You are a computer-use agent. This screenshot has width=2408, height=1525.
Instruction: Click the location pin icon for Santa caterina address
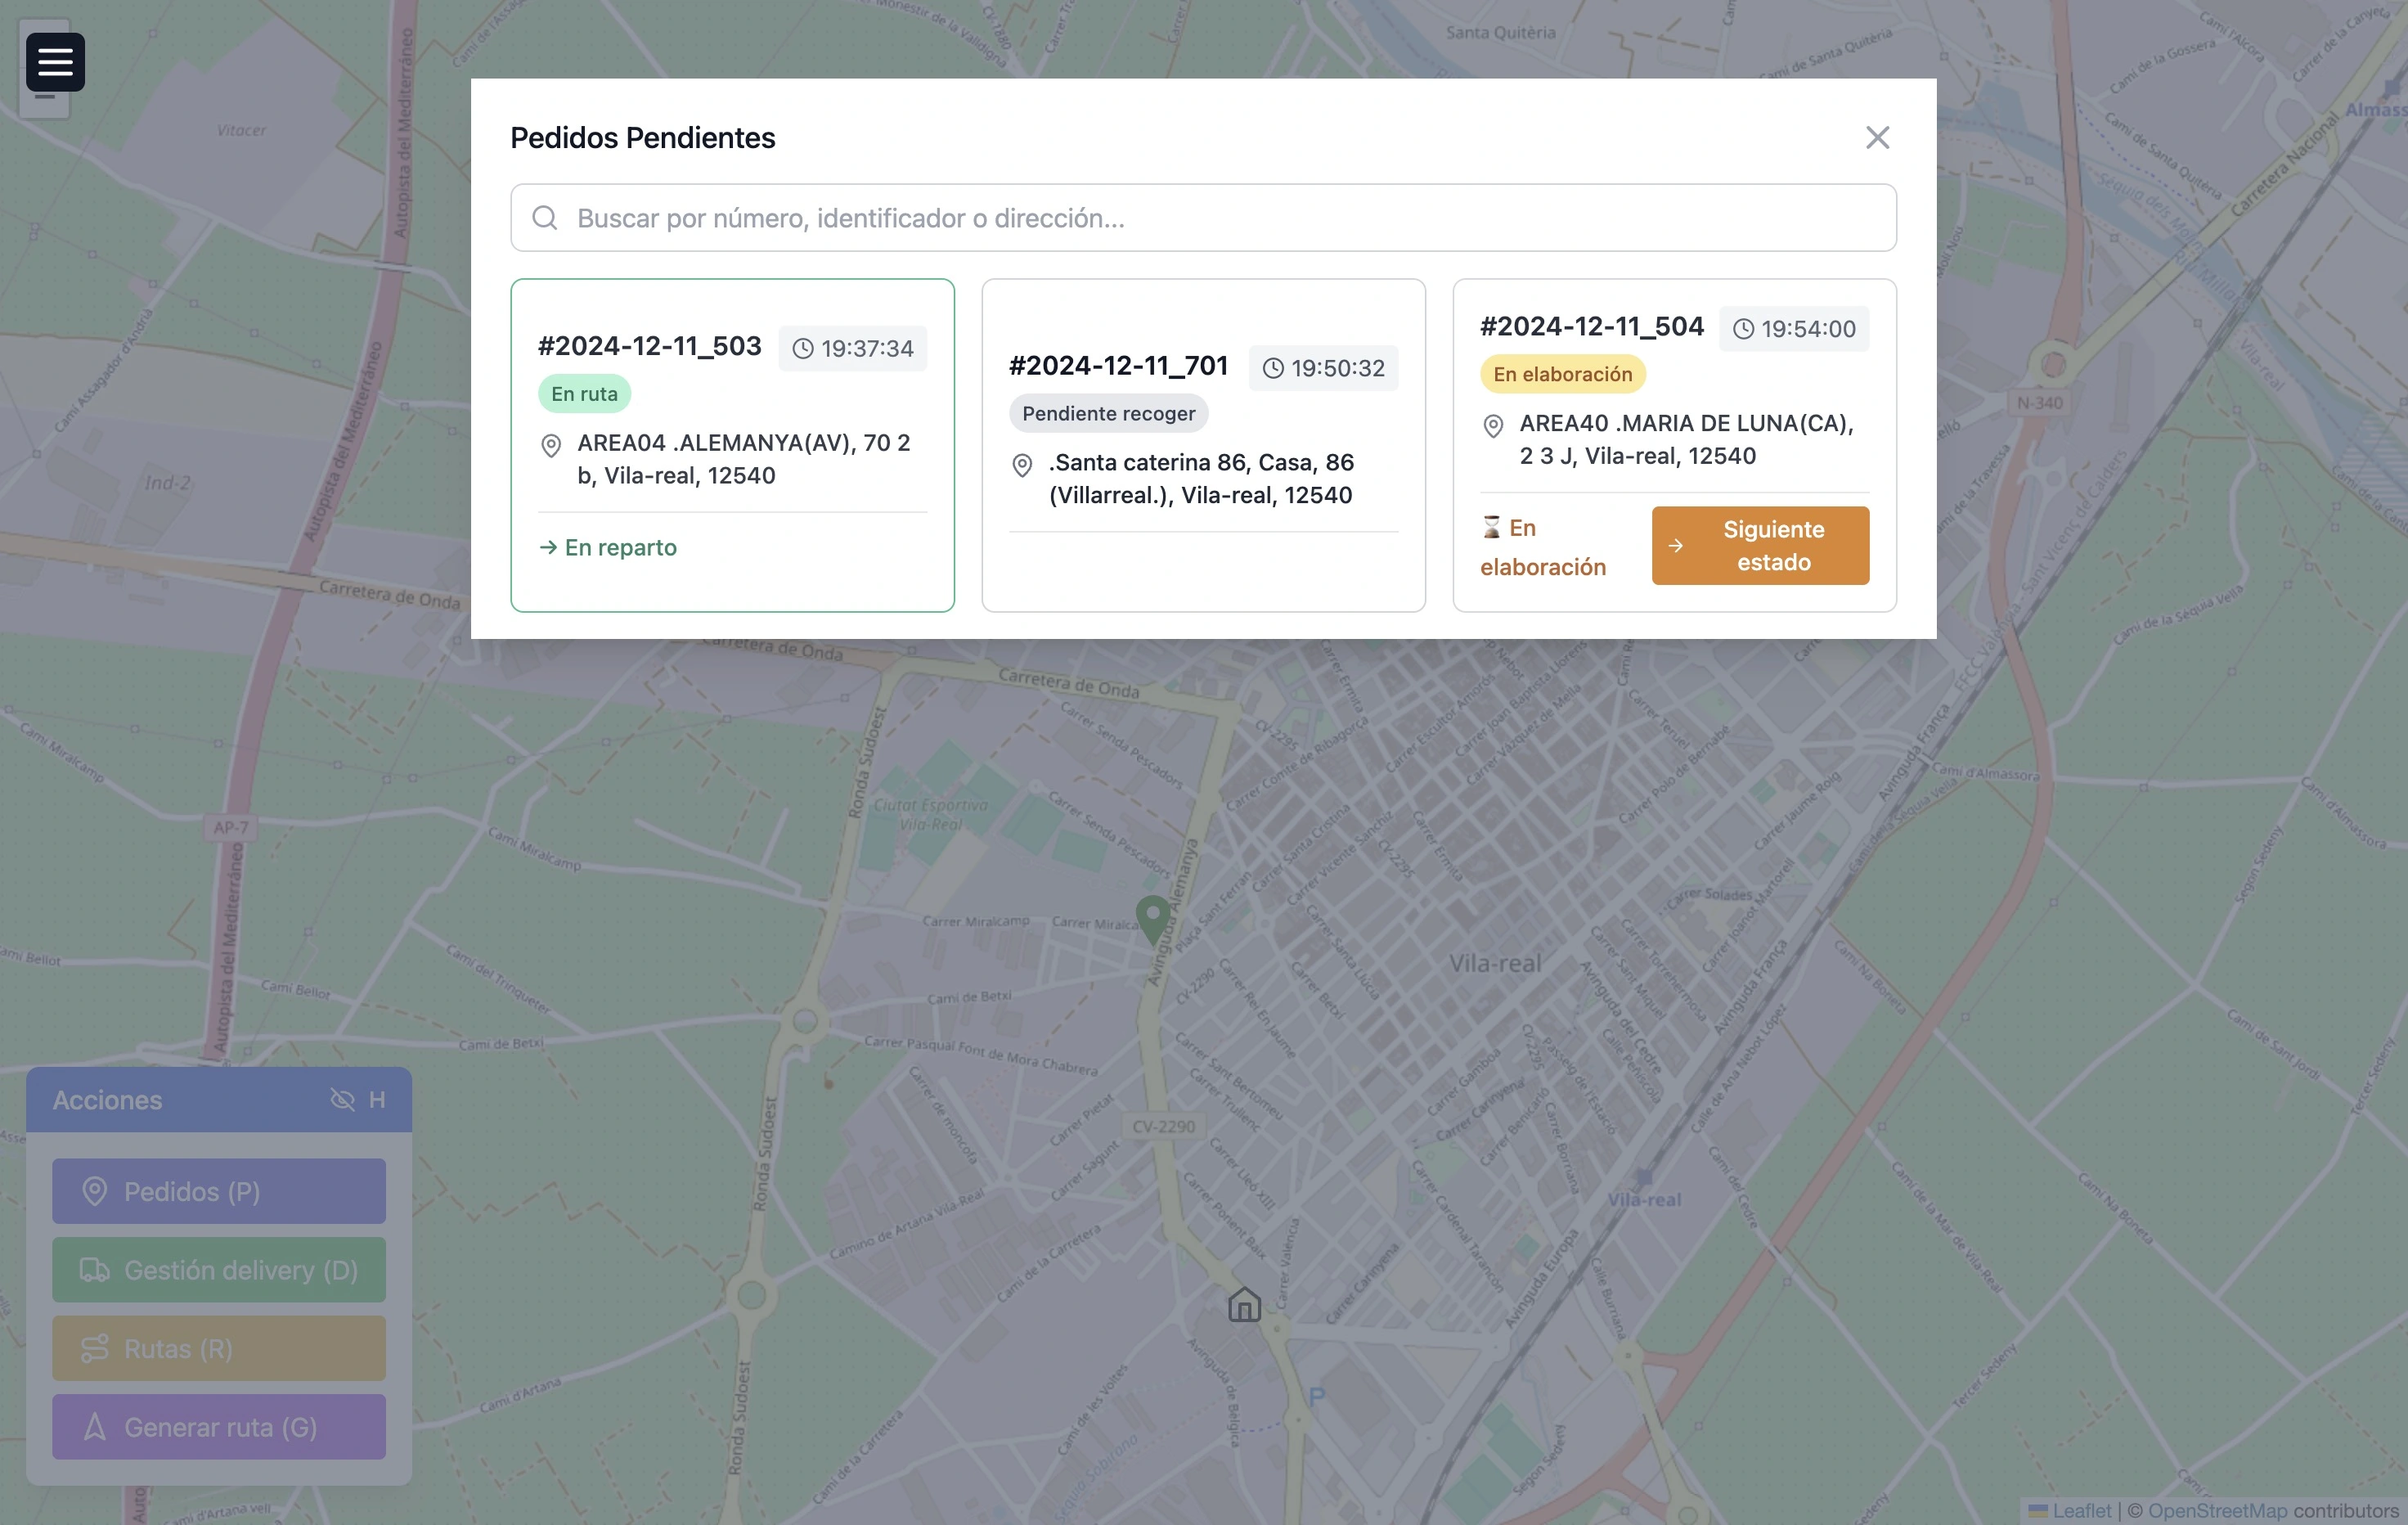point(1021,464)
